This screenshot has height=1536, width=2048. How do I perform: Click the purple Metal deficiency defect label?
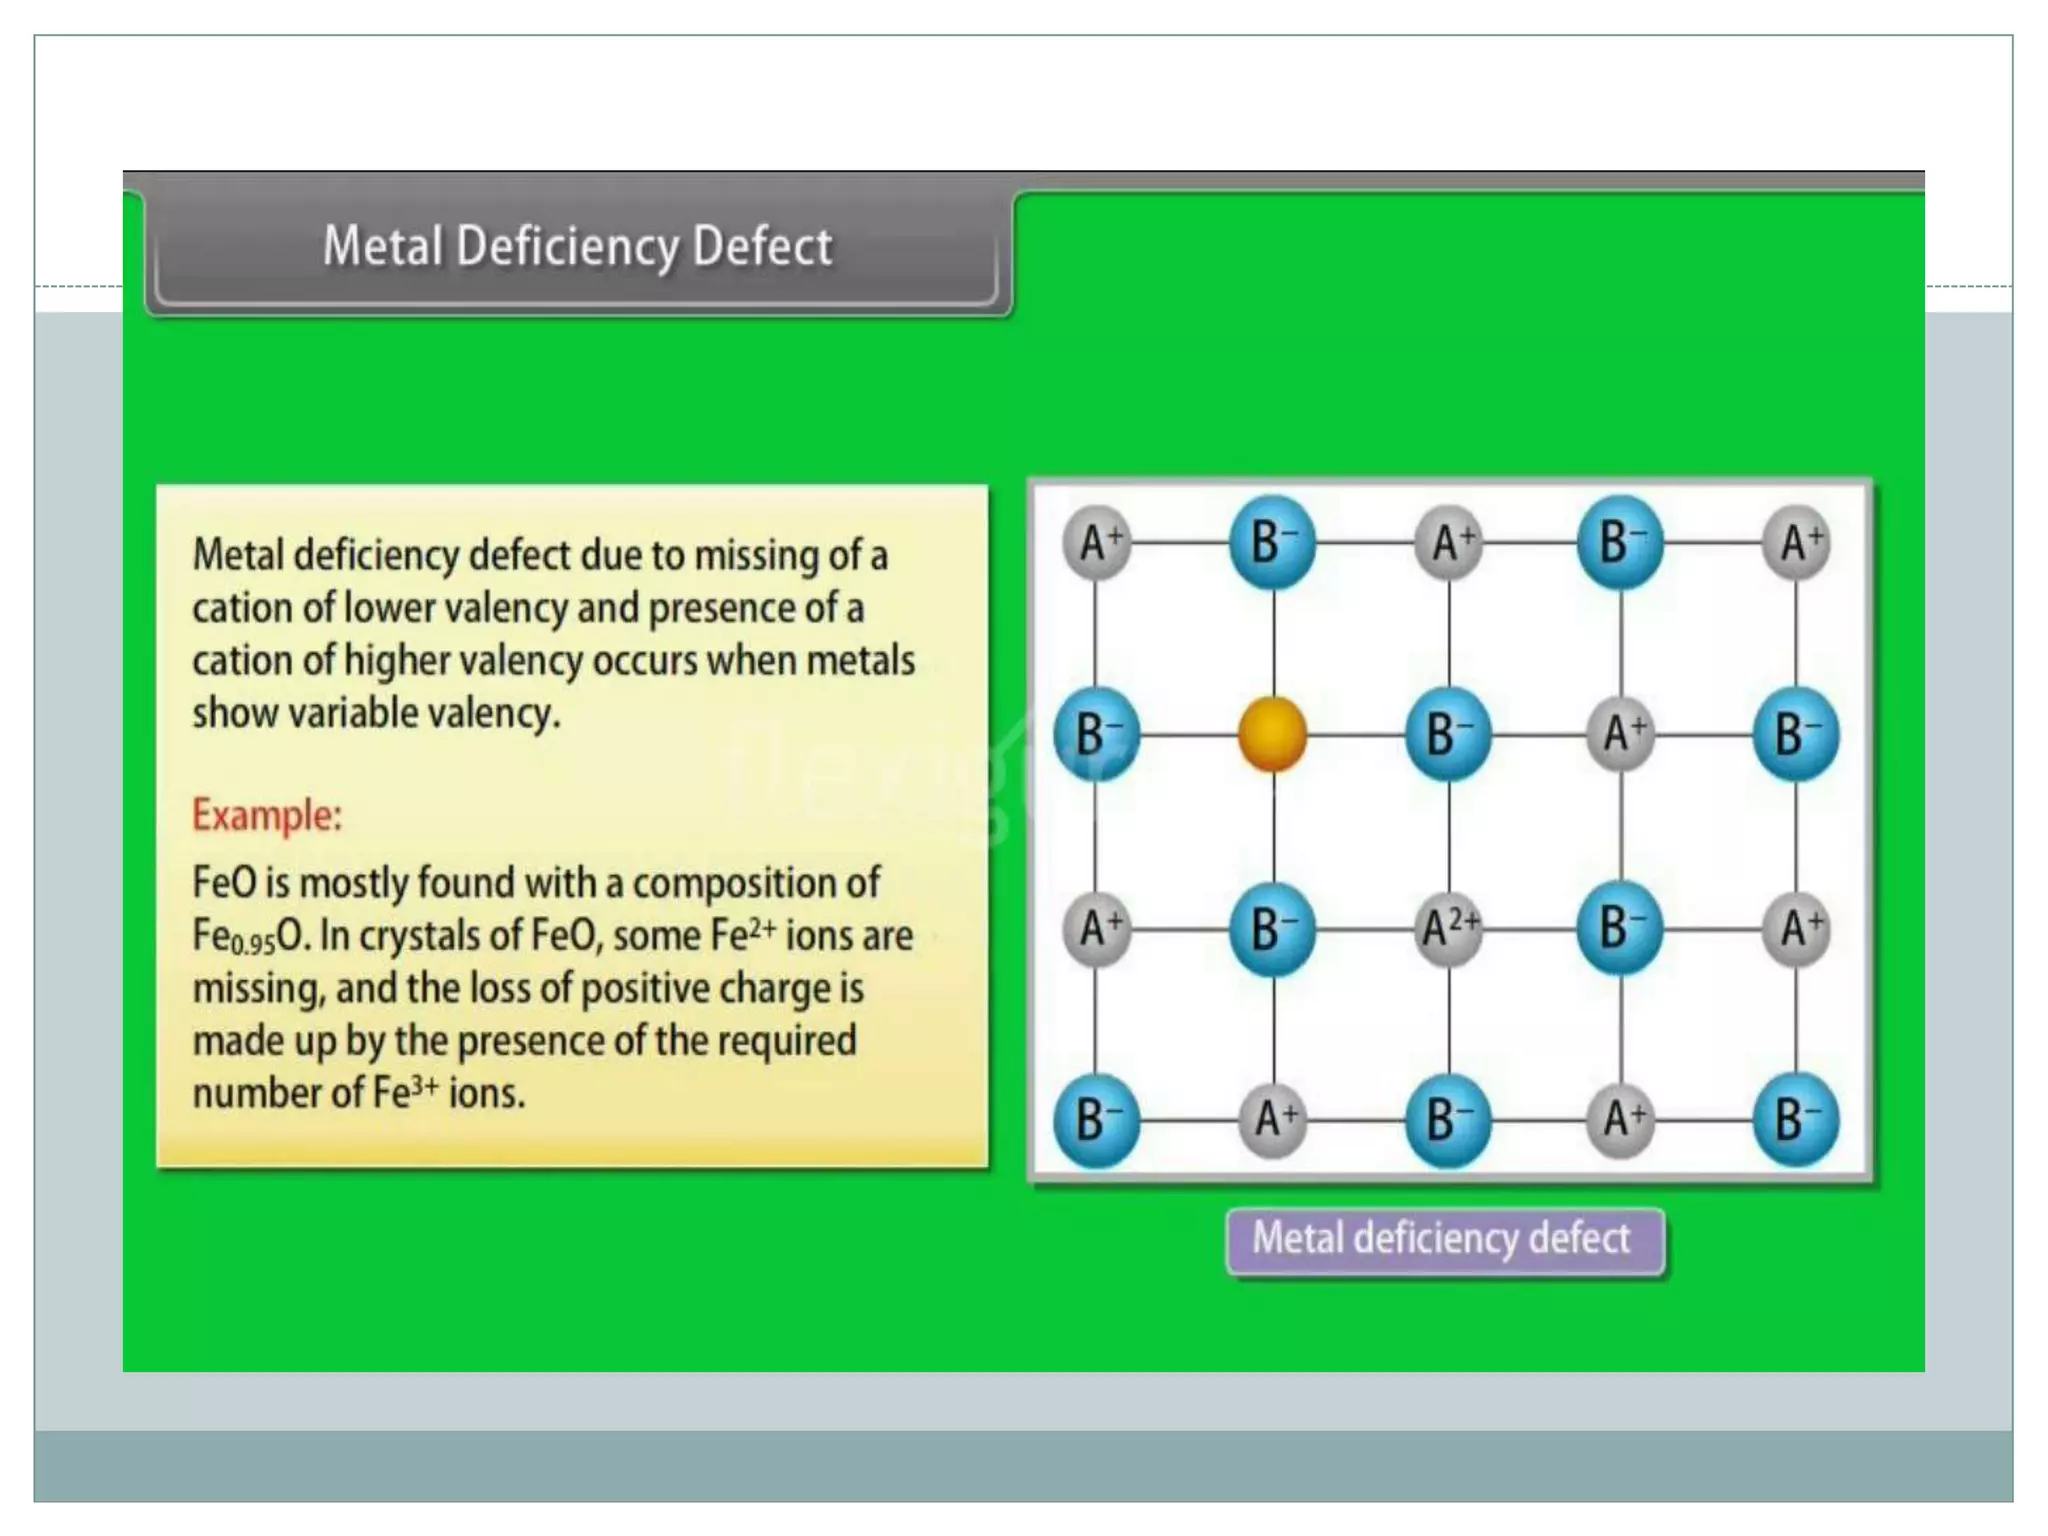1443,1240
